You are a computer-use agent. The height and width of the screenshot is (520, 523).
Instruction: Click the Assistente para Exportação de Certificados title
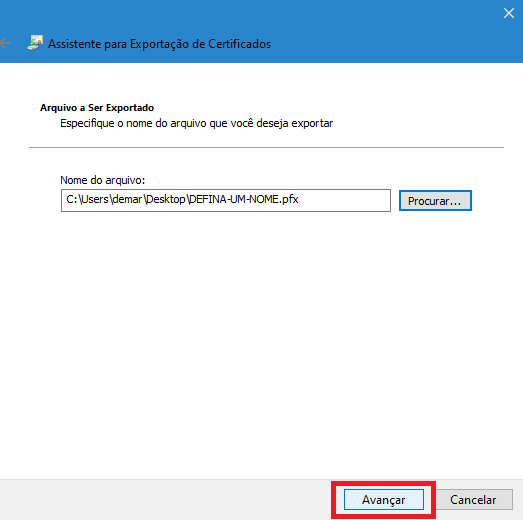159,44
